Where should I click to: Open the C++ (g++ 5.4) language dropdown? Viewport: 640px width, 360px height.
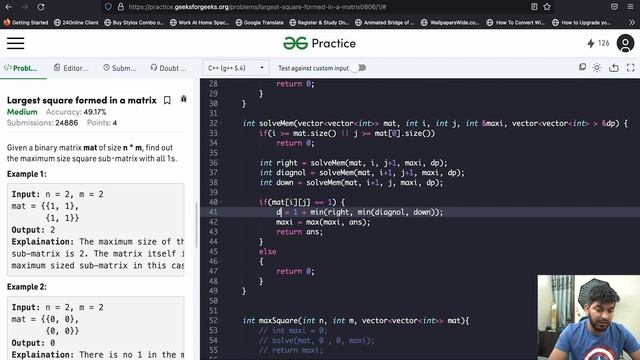236,68
